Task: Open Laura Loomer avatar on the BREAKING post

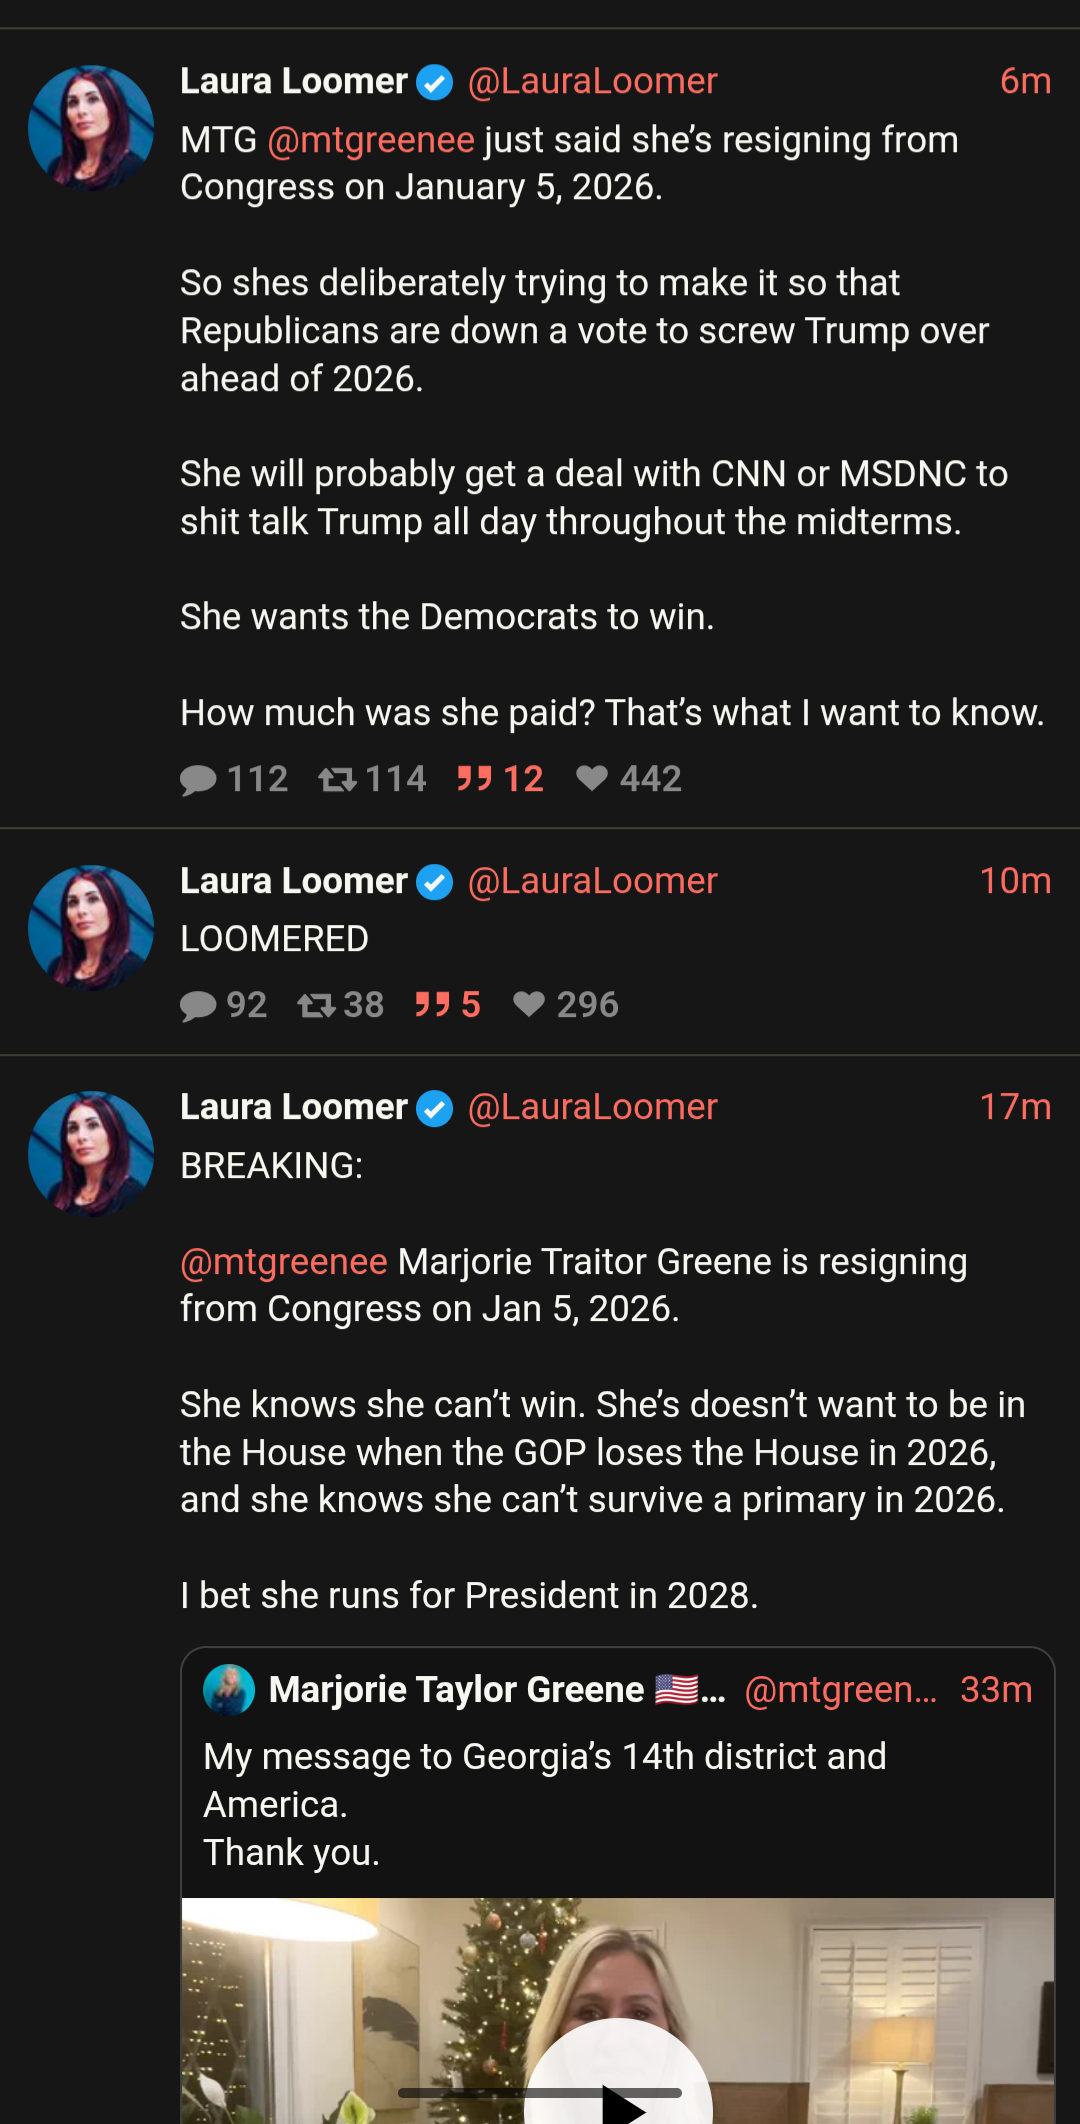Action: [x=91, y=1154]
